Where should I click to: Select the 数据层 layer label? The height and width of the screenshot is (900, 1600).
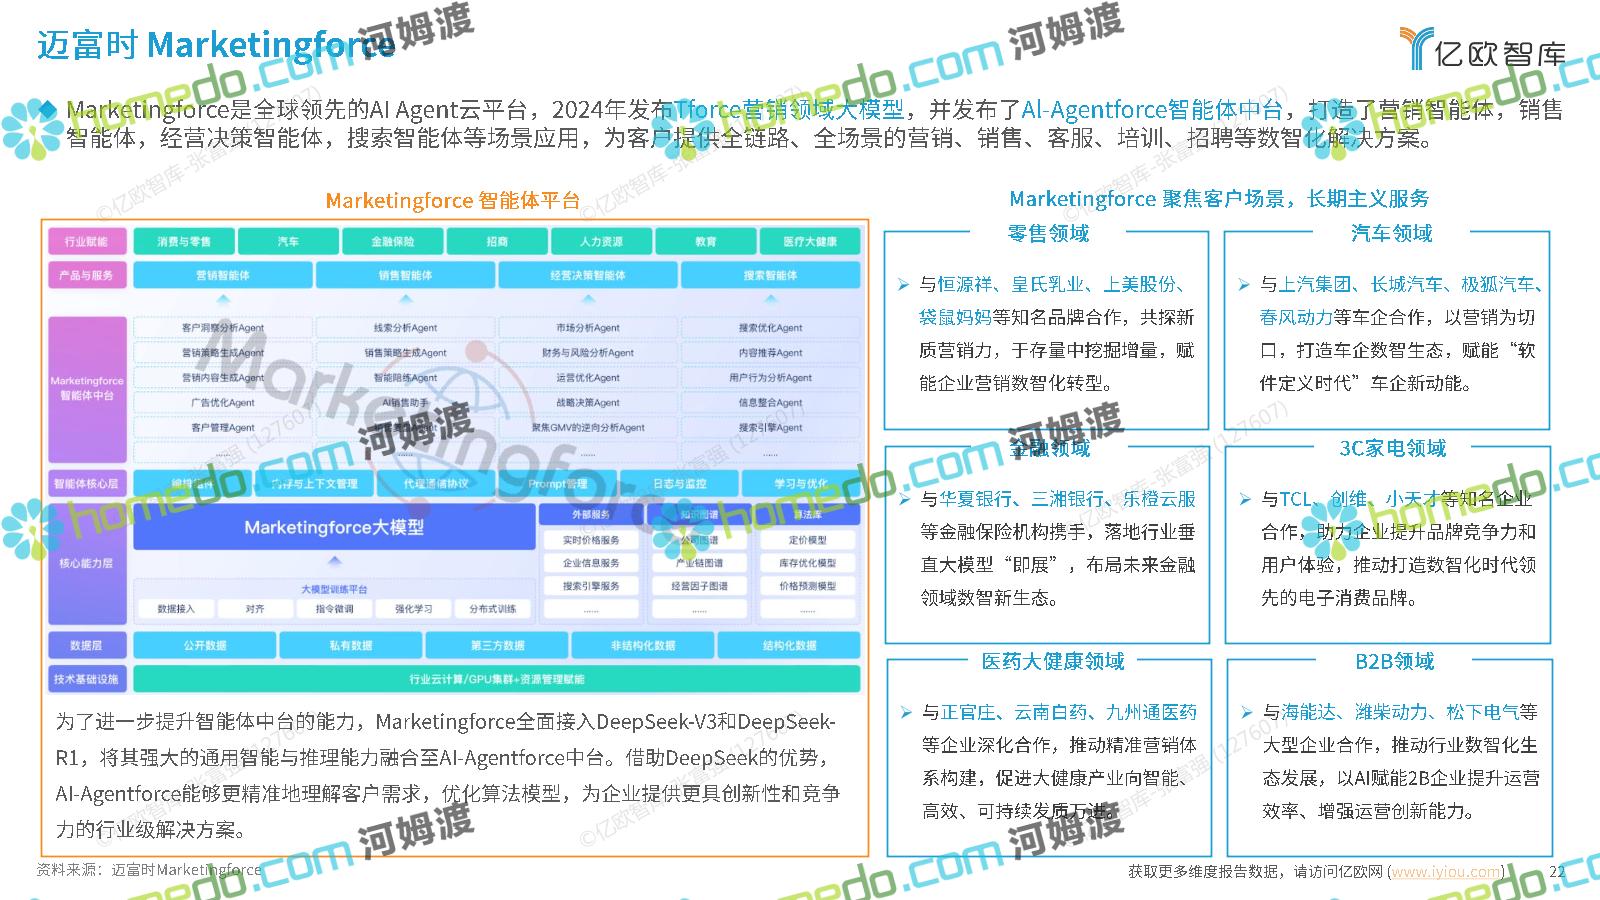[87, 645]
